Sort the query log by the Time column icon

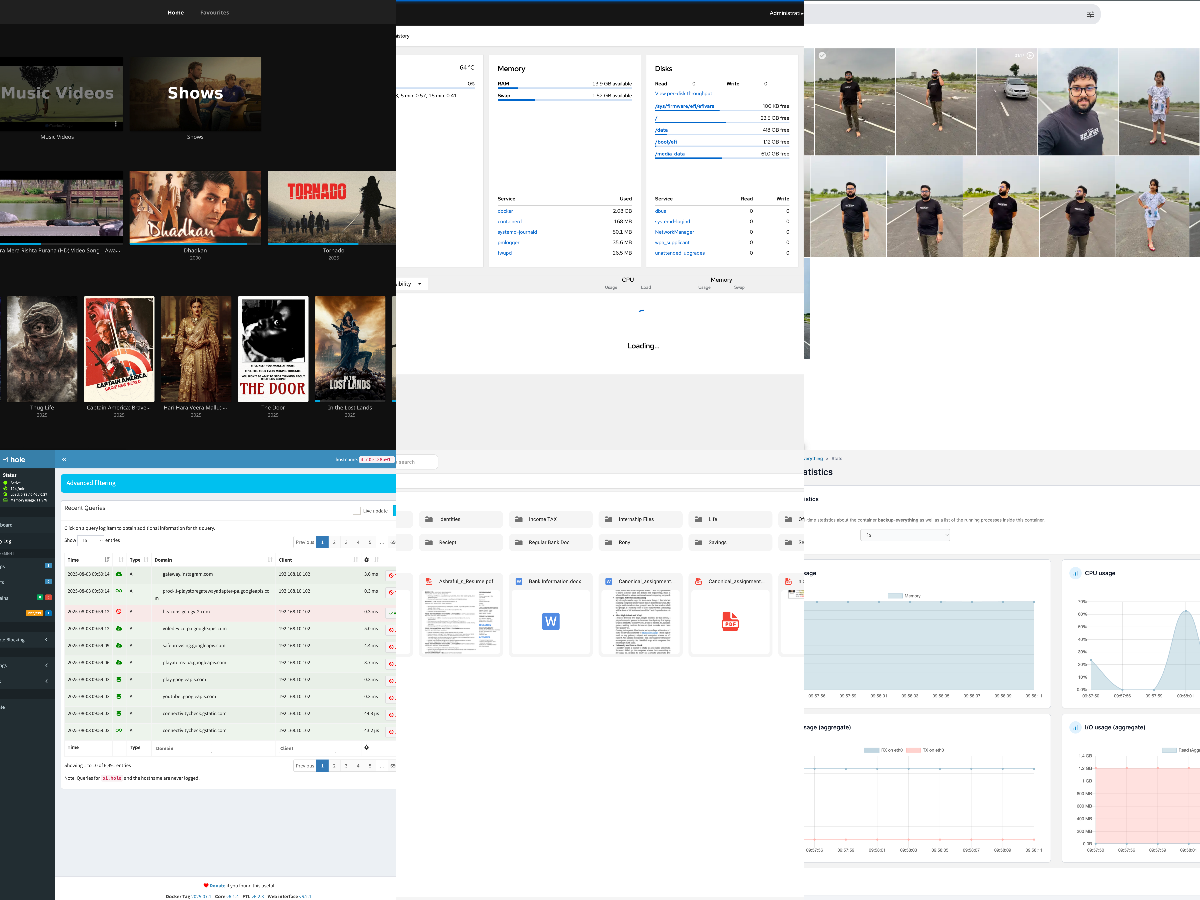tap(107, 559)
